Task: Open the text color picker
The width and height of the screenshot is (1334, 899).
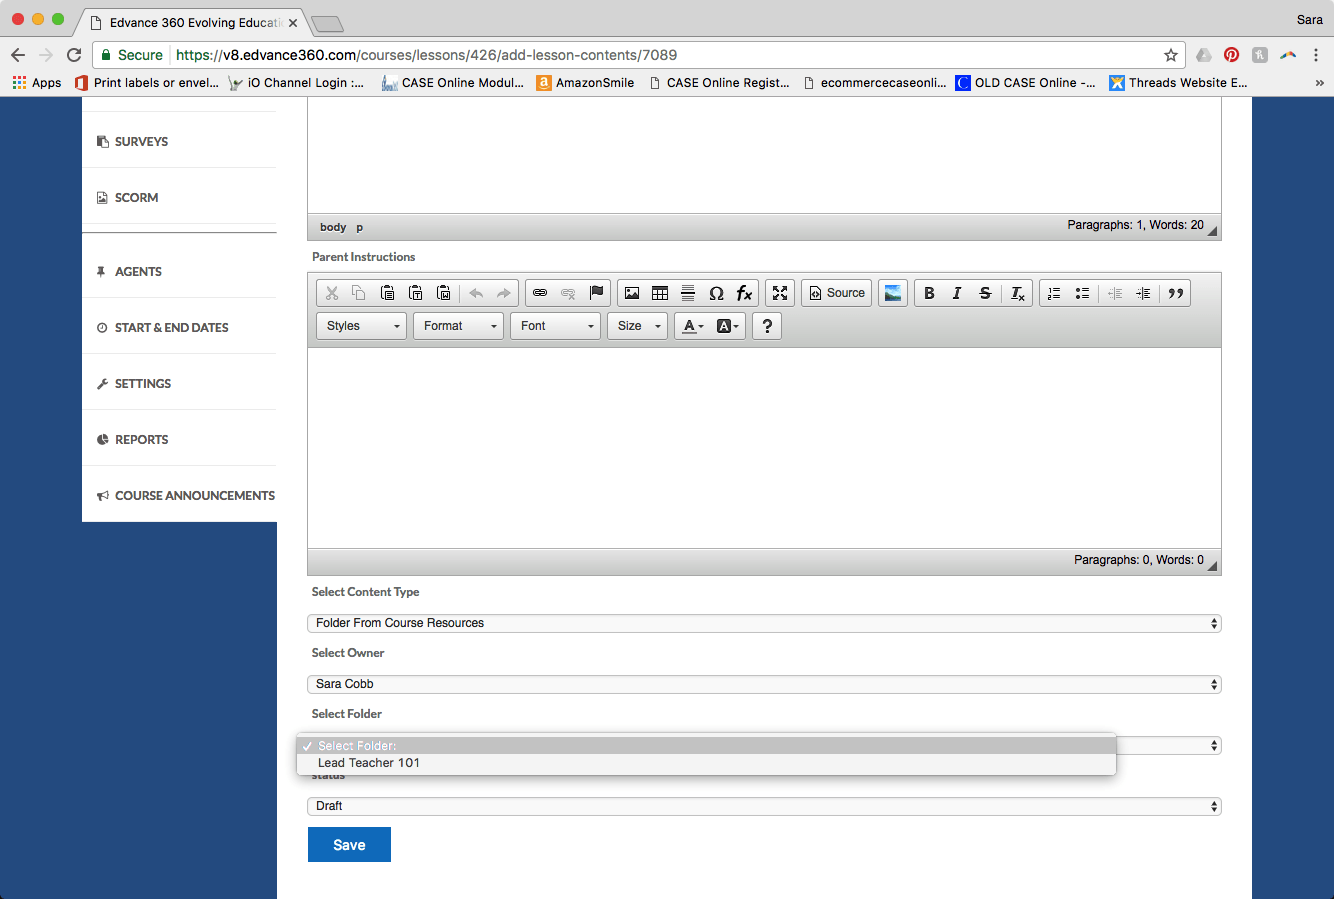Action: pos(692,326)
